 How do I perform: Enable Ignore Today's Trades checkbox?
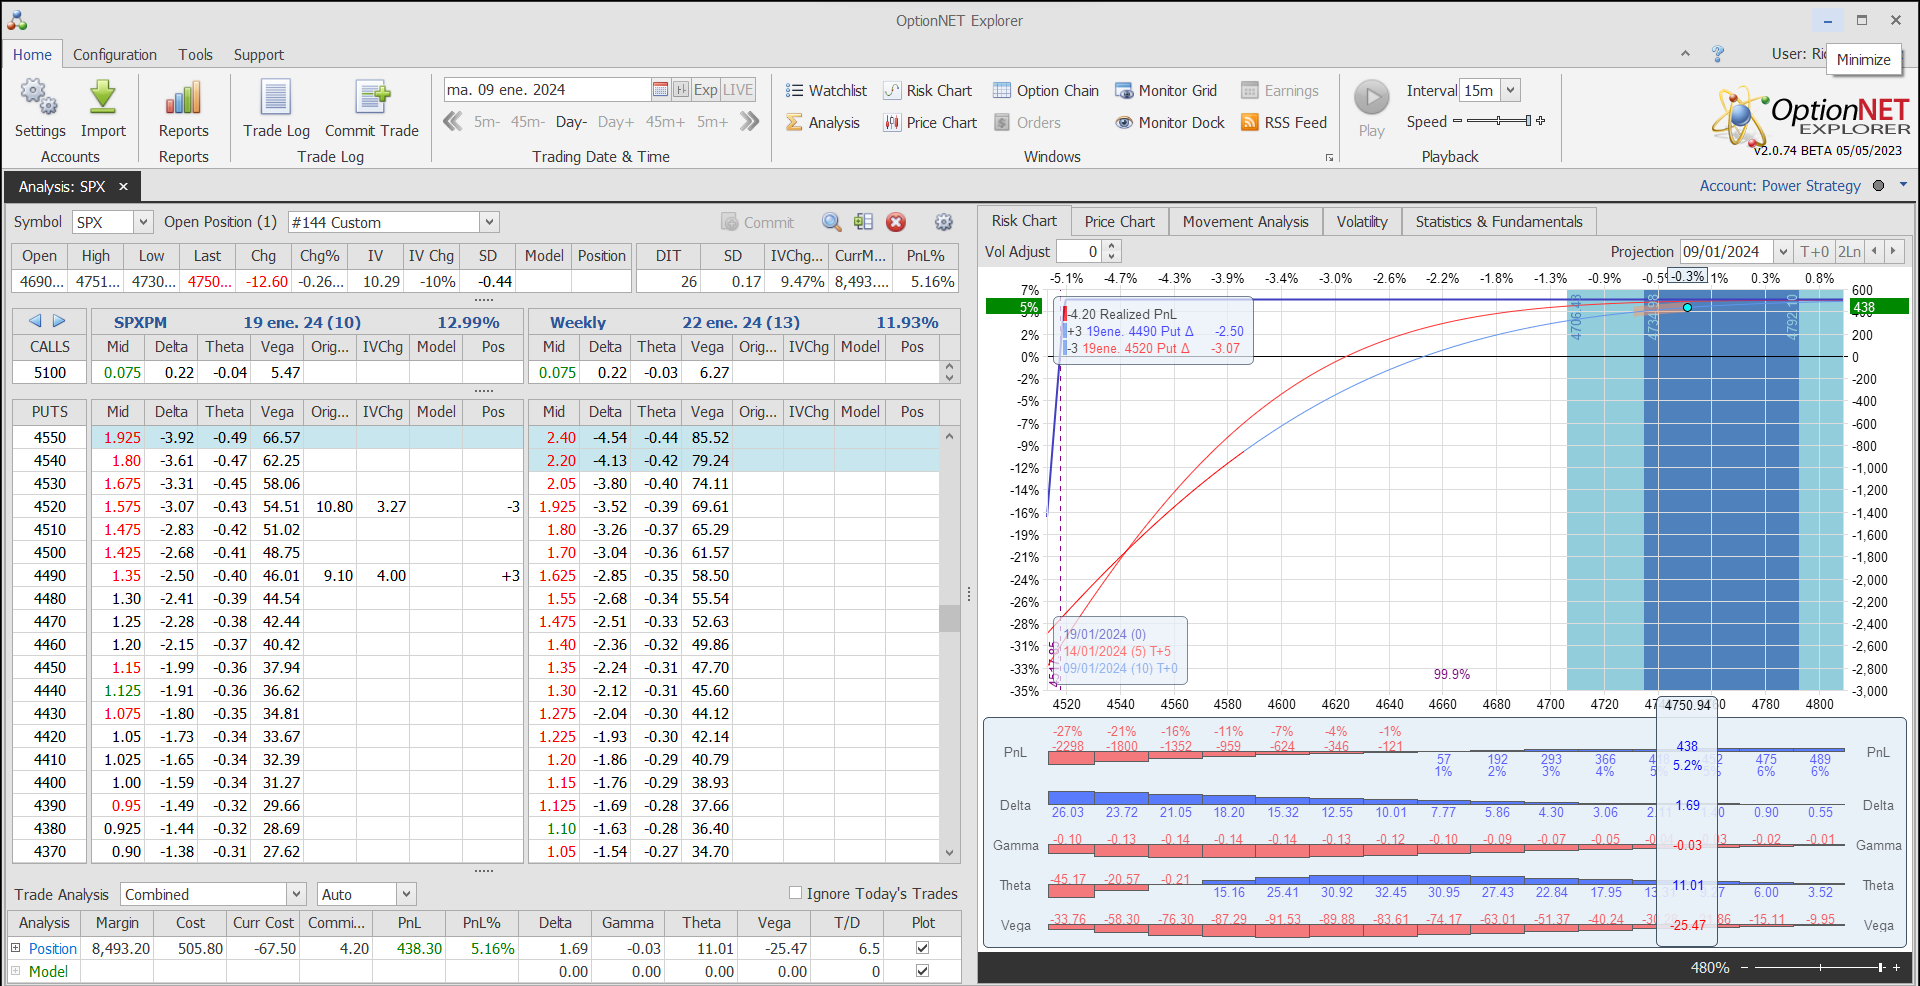coord(796,893)
